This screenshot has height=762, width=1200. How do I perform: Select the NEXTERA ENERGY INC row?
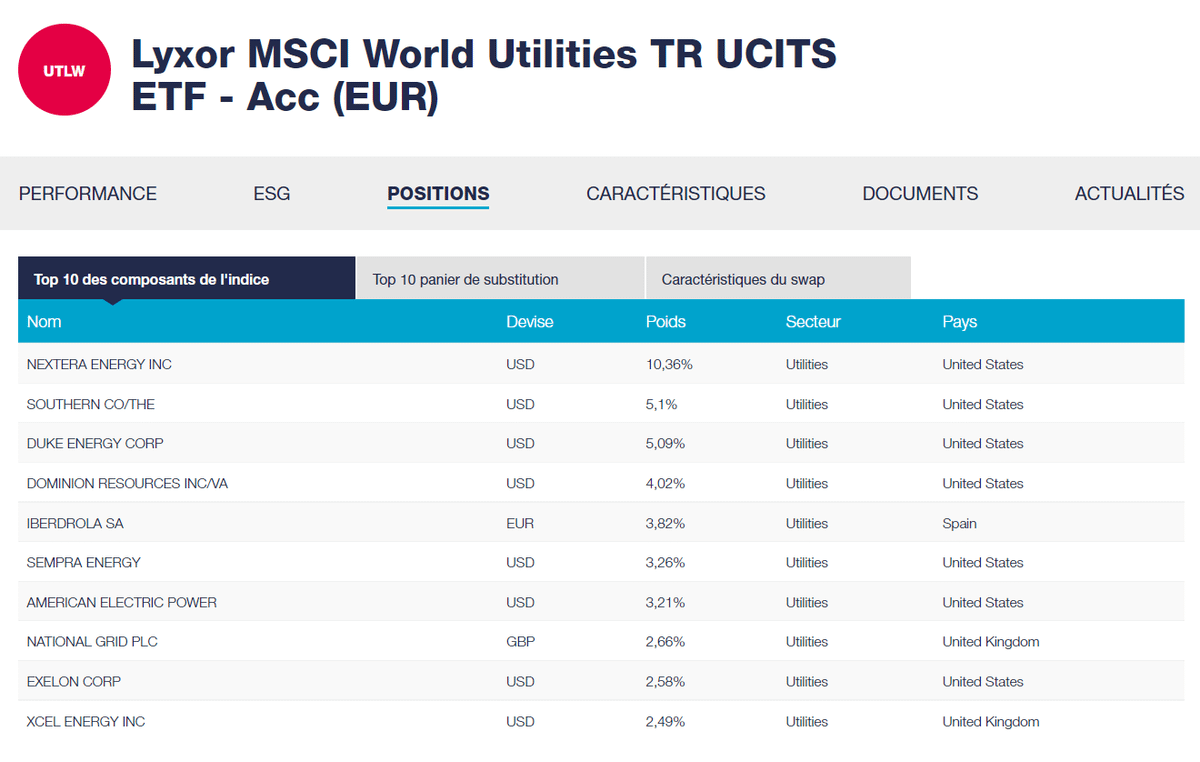pos(99,365)
